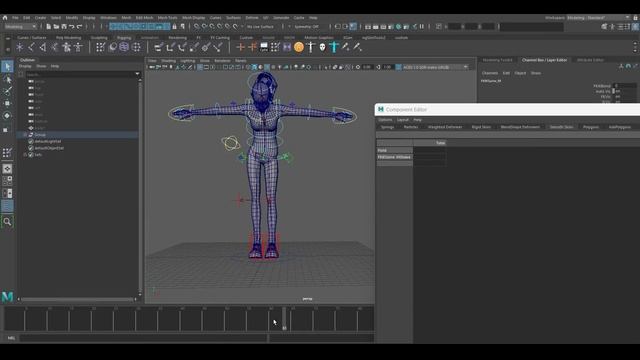Click the Outliner horizontal scrollbar
Viewport: 640px width, 360px height.
pos(77,299)
